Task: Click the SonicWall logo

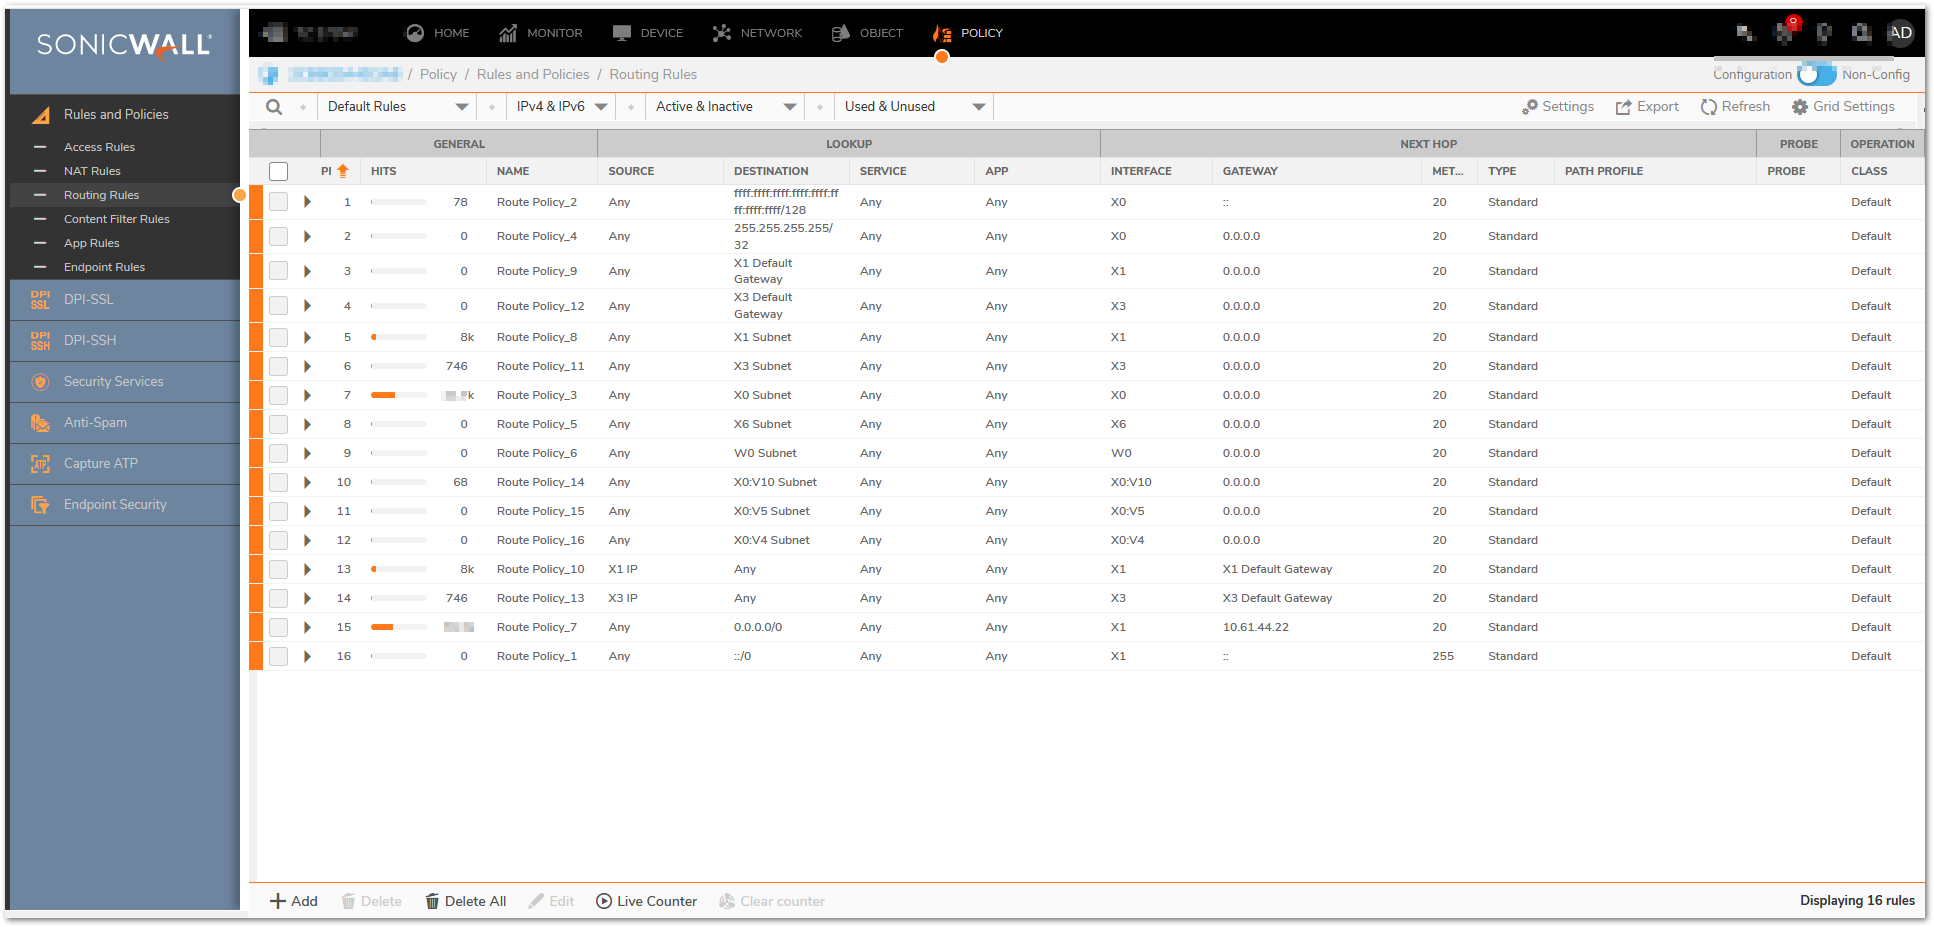Action: point(124,45)
